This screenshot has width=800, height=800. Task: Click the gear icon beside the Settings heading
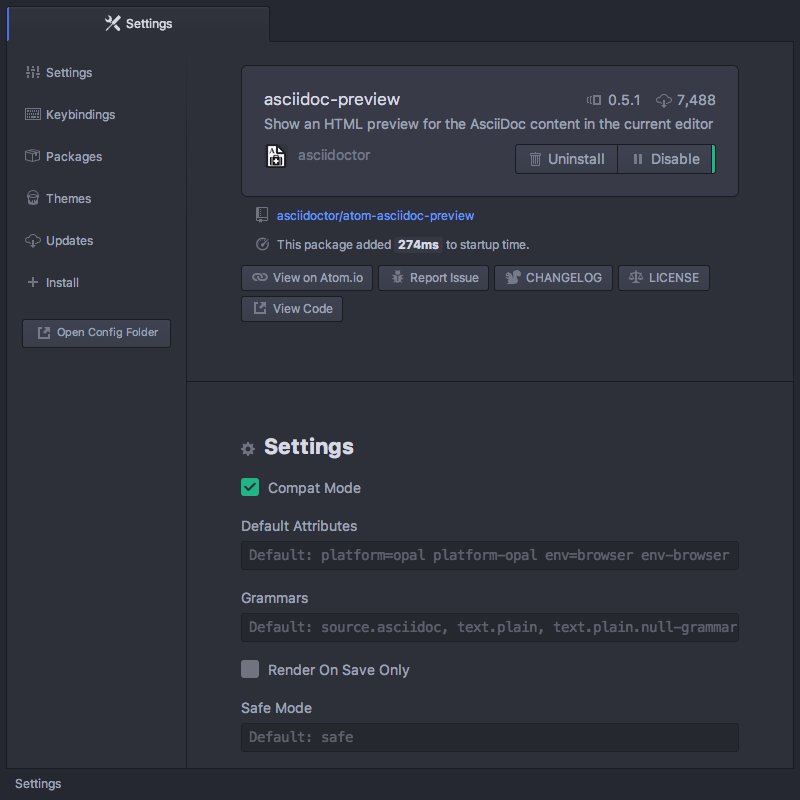[x=247, y=449]
